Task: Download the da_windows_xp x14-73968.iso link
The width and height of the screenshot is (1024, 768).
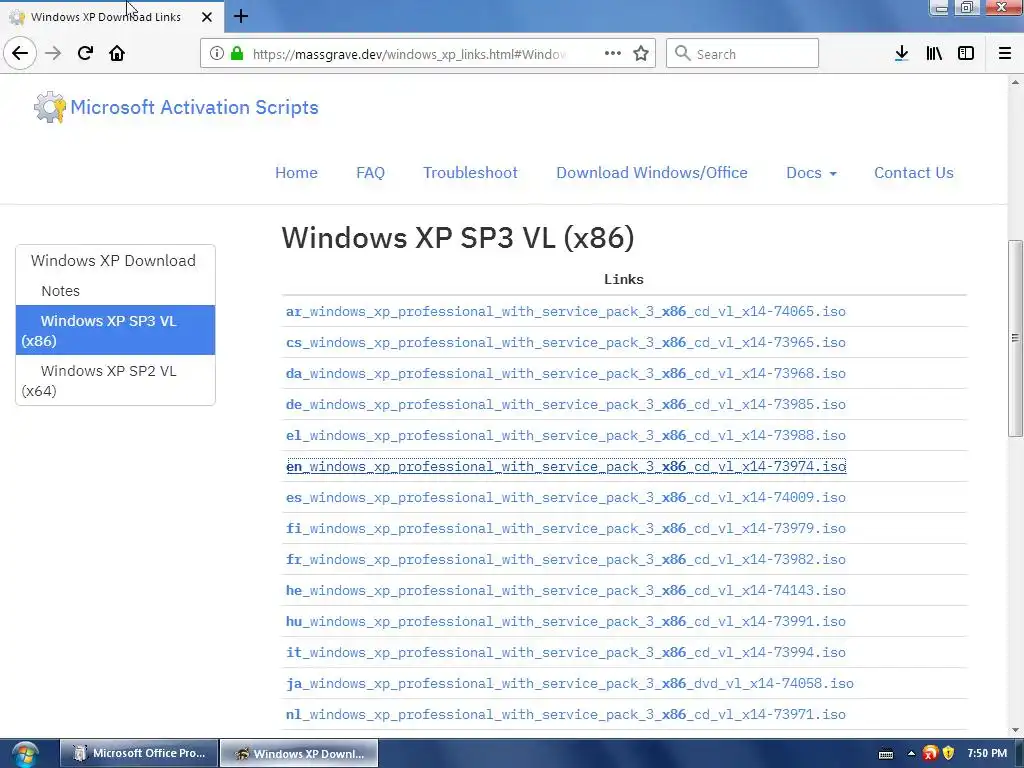Action: click(566, 374)
